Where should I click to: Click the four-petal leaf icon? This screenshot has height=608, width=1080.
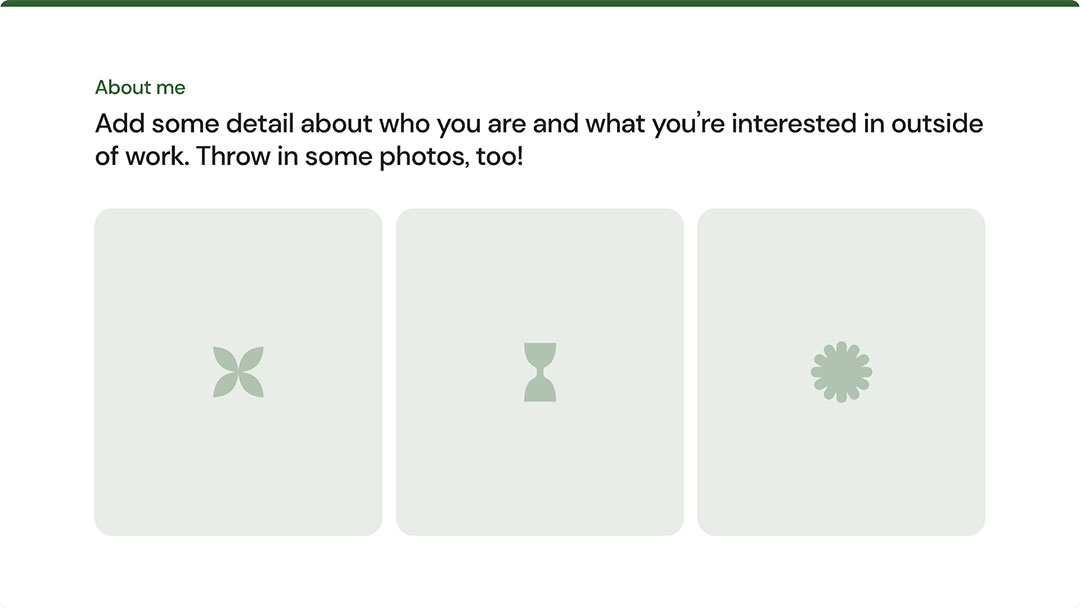coord(238,372)
